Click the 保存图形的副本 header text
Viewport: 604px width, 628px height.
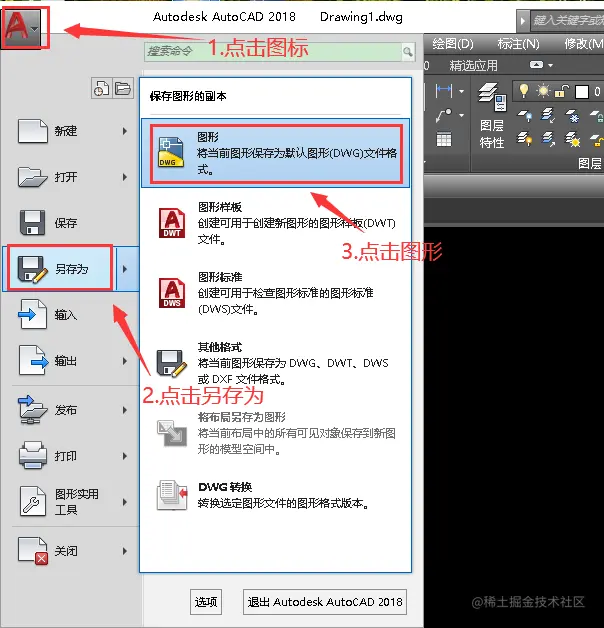(188, 96)
